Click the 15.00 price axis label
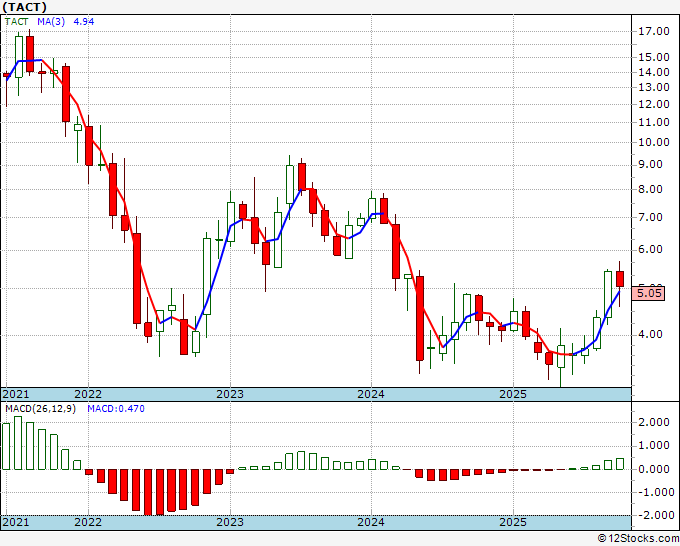The image size is (680, 546). 654,57
